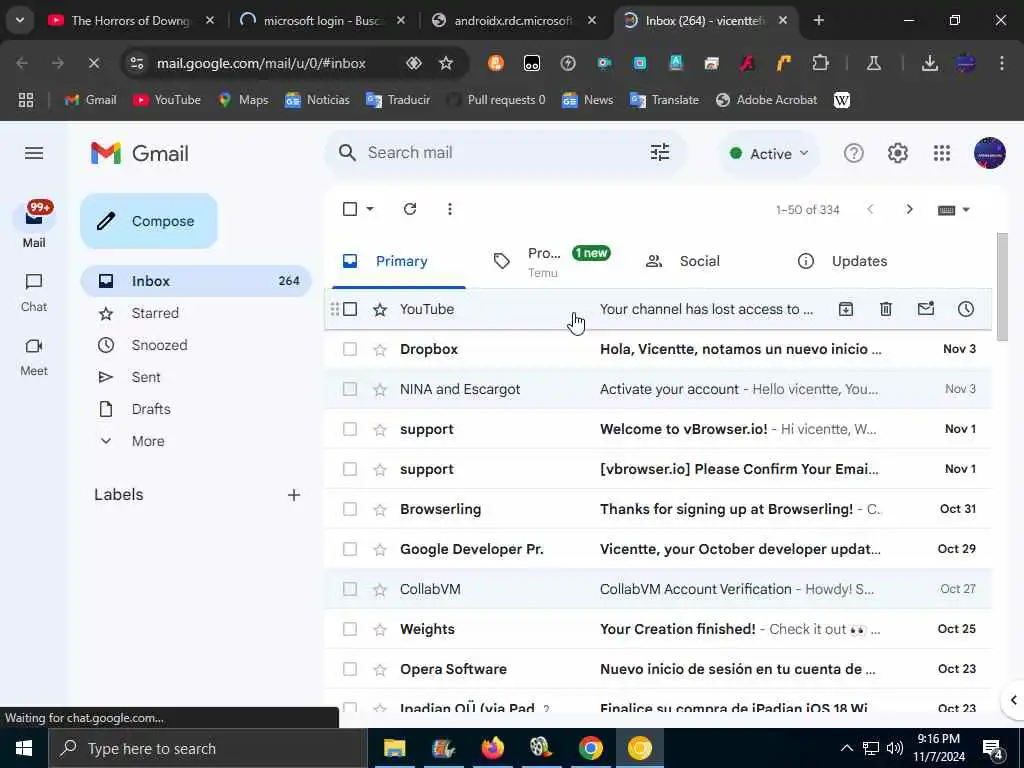Switch to The Horrors of Downg tab
The height and width of the screenshot is (768, 1024).
(x=129, y=20)
